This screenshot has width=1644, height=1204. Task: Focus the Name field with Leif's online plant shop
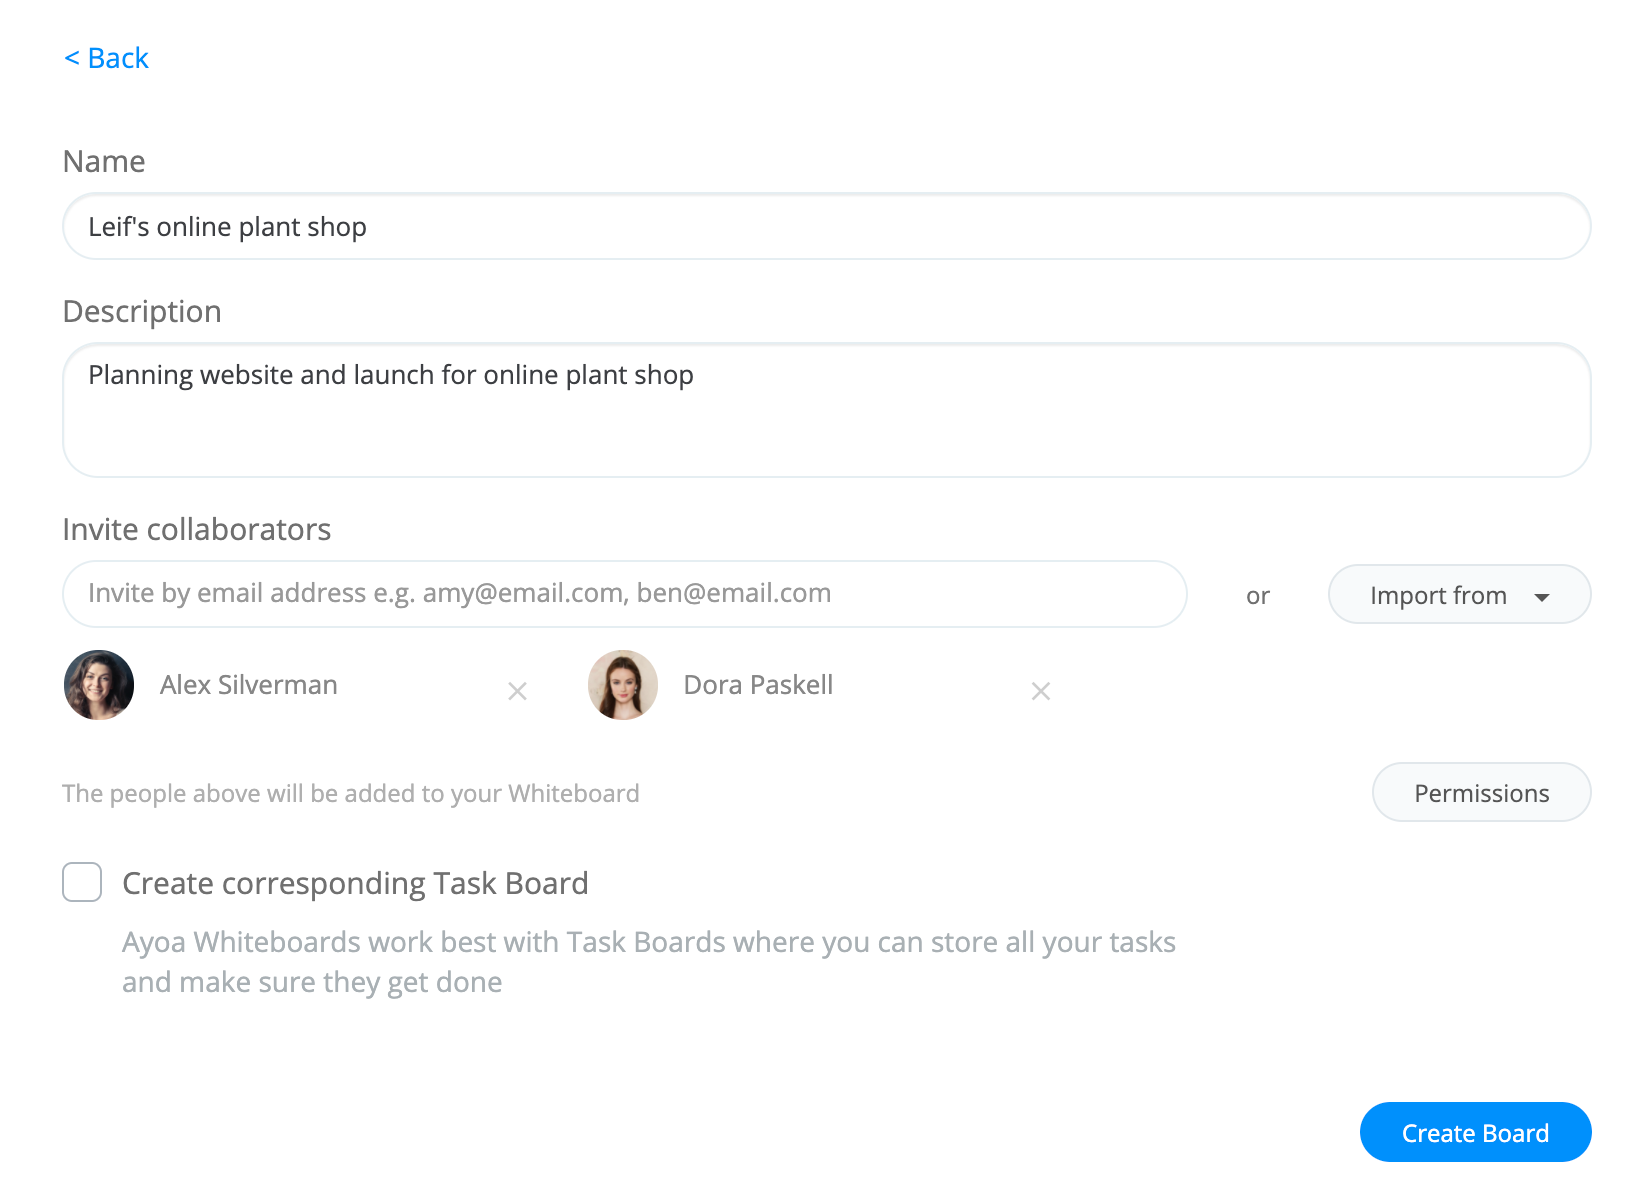[x=827, y=226]
